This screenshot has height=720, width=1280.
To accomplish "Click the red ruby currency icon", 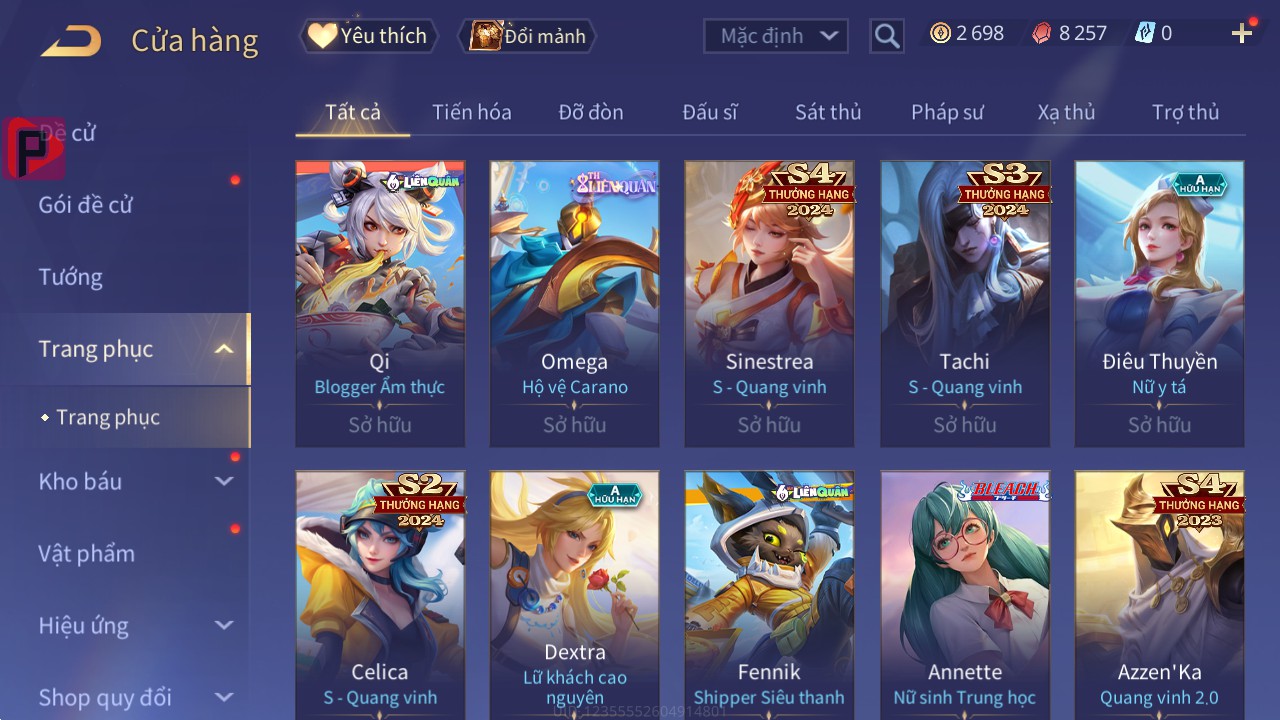I will 1042,33.
